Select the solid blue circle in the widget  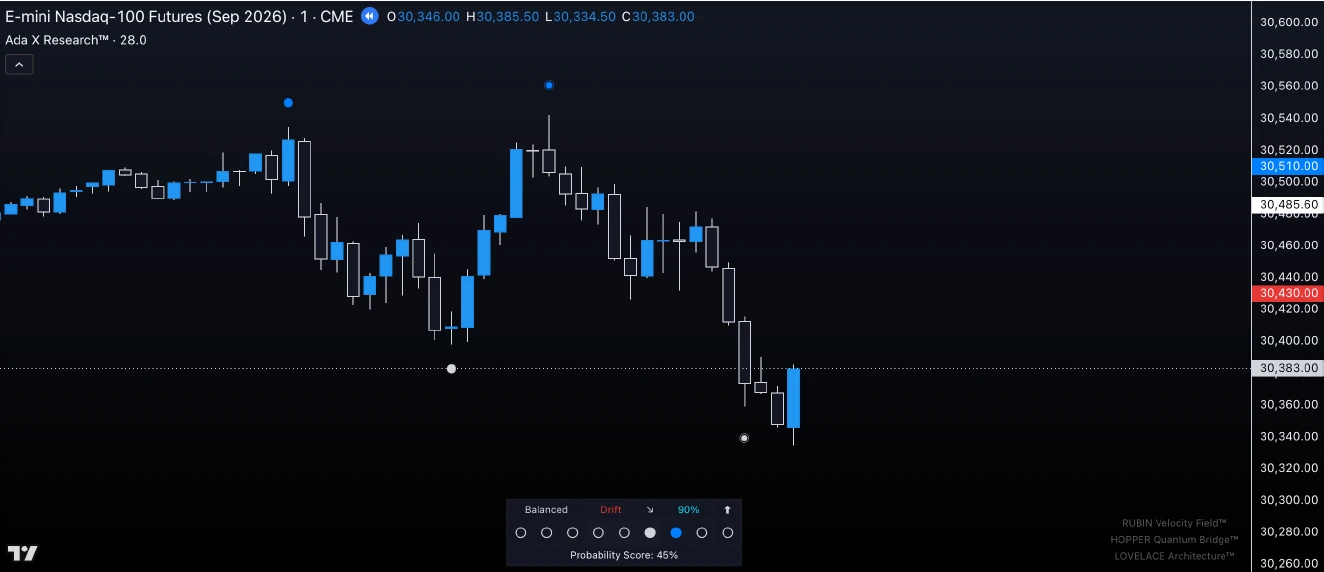click(676, 533)
